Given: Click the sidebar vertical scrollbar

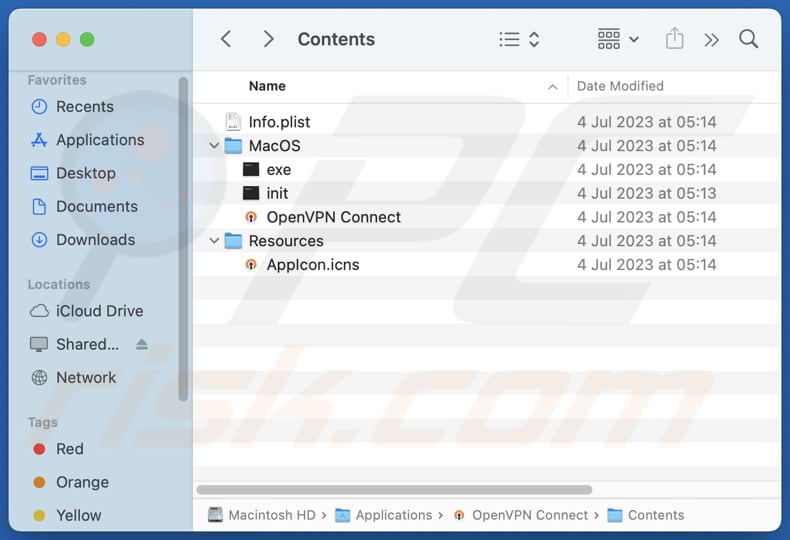Looking at the screenshot, I should (x=183, y=239).
